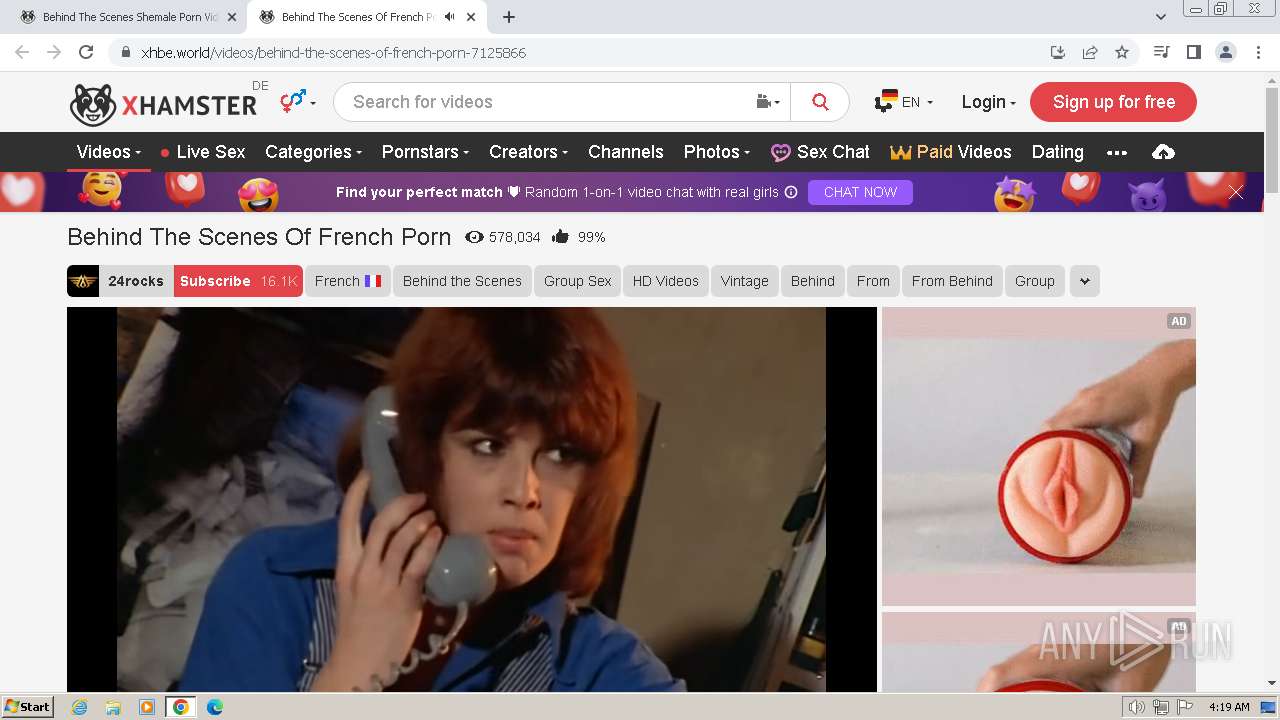Expand more tags with chevron button

[x=1085, y=281]
